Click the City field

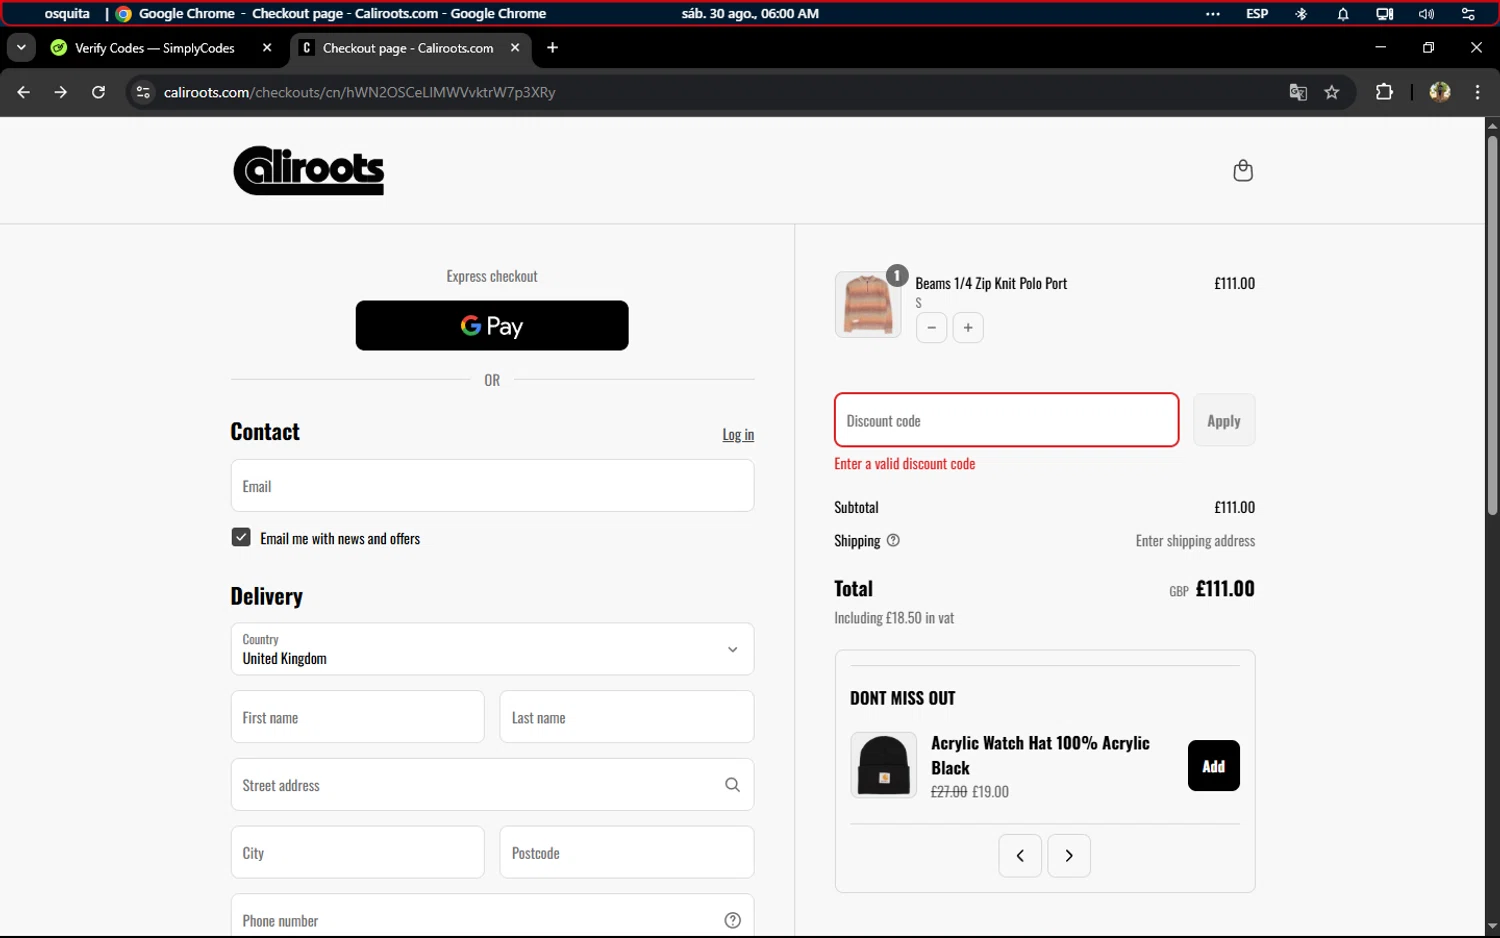358,853
